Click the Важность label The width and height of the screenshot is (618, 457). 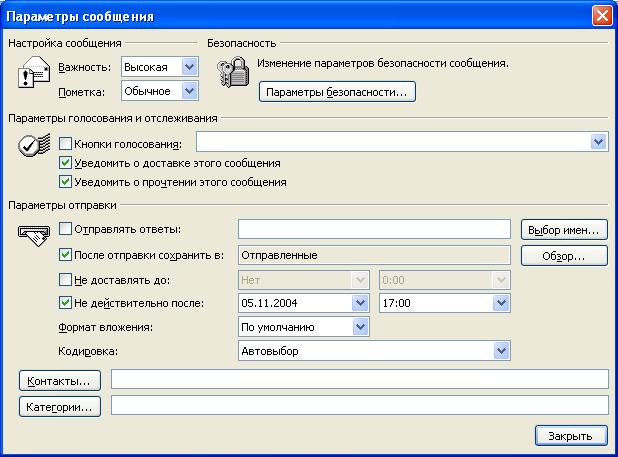(85, 67)
